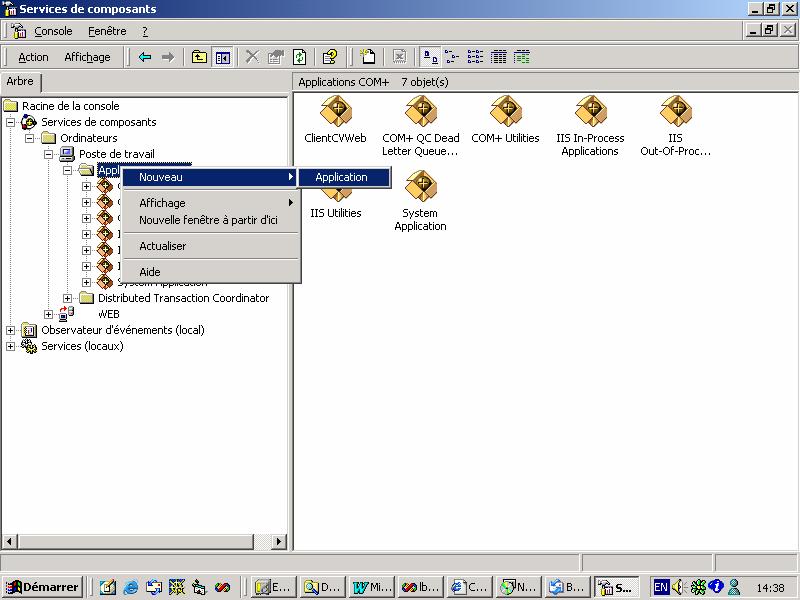Choose Application from the Nouveau submenu
Viewport: 800px width, 600px height.
pos(342,177)
